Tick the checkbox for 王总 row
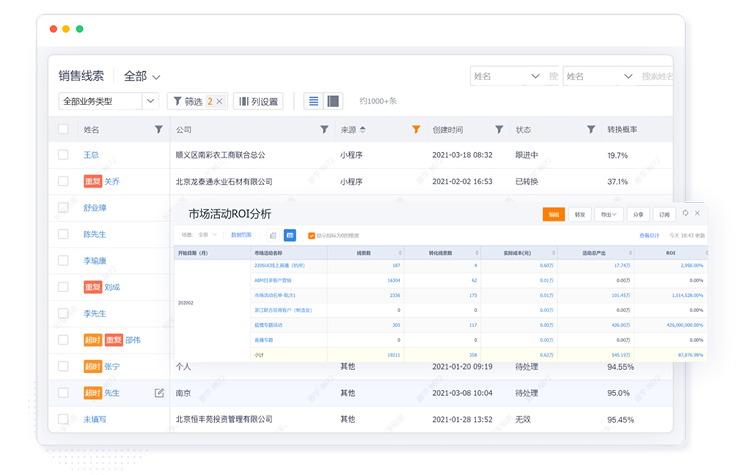Screen dimensions: 744x475 (x=63, y=155)
